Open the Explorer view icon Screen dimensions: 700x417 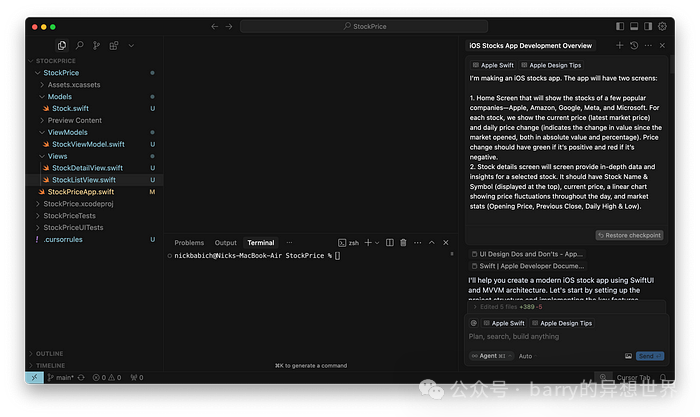[62, 45]
